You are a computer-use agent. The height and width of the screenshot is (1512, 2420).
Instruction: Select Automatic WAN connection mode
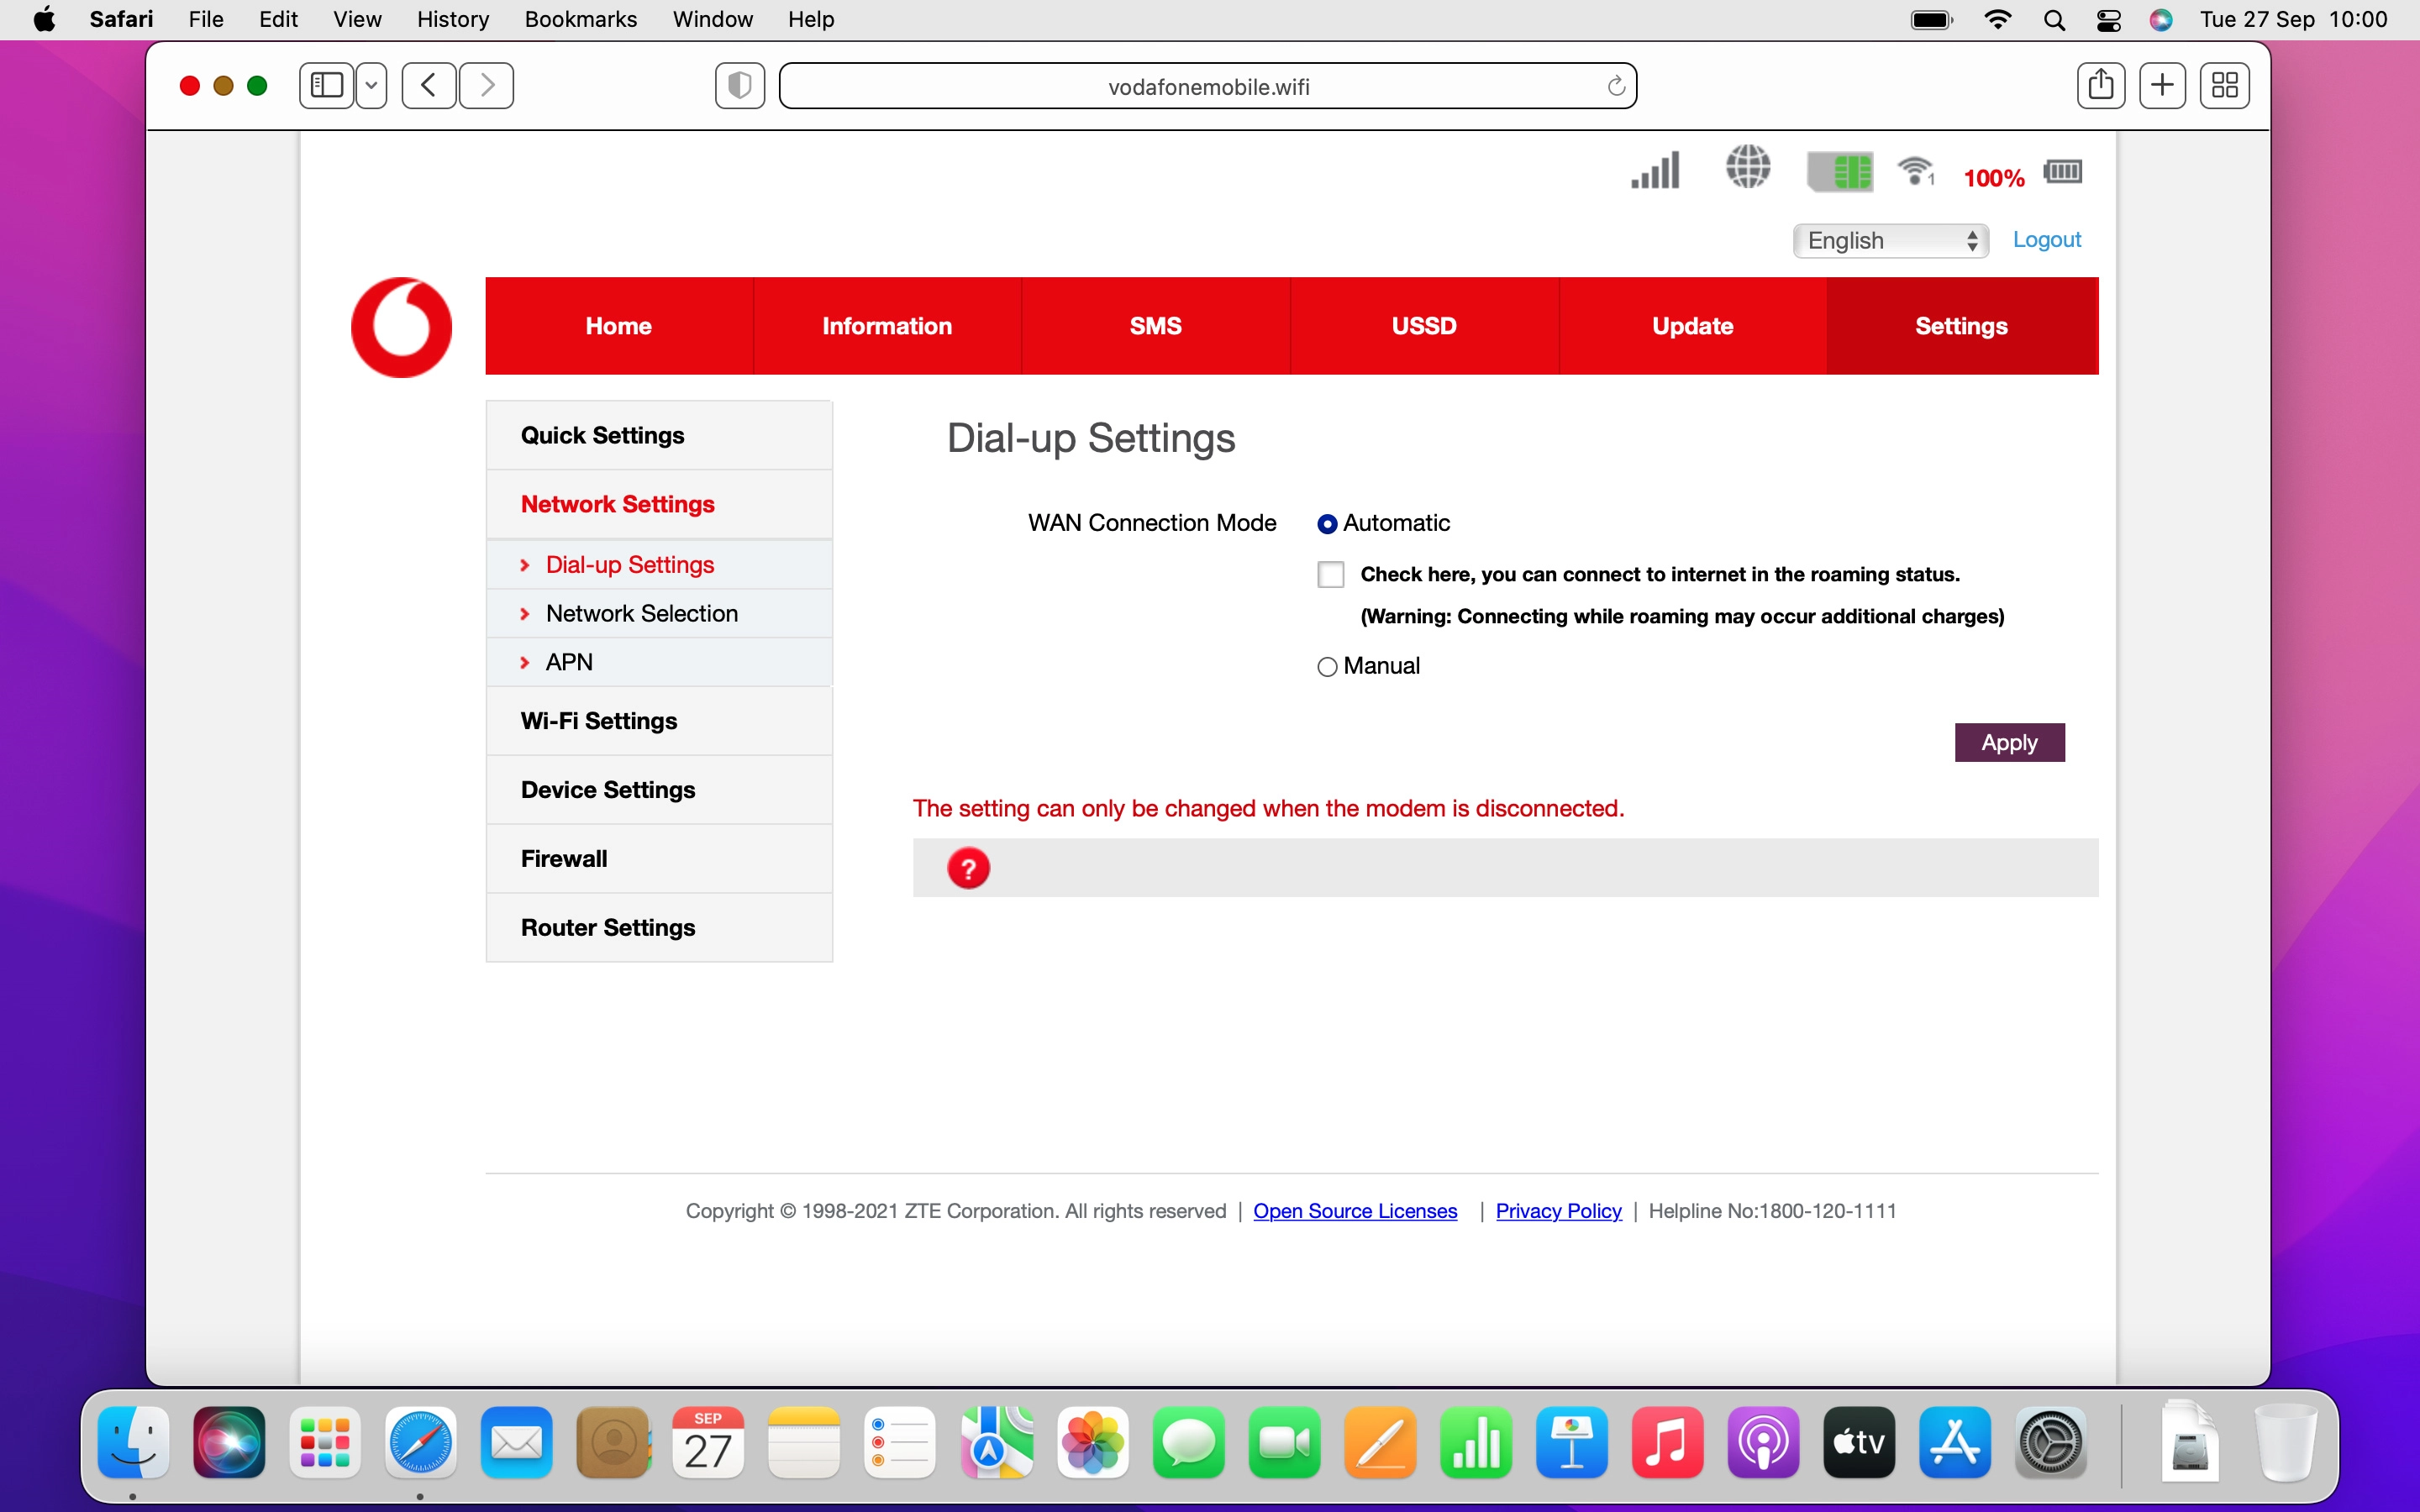pyautogui.click(x=1328, y=523)
